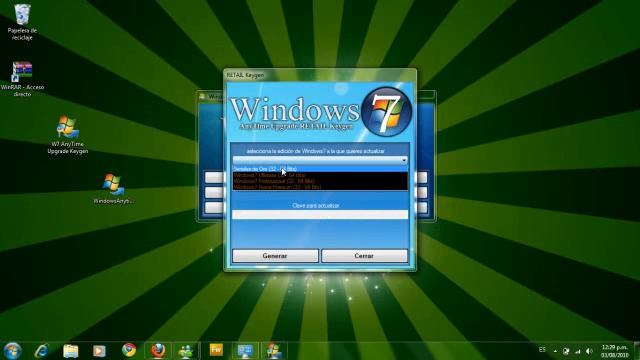Open the ES language indicator

pos(542,350)
